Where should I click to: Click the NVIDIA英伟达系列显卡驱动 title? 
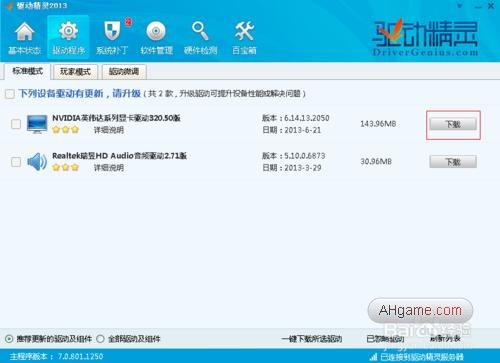116,118
